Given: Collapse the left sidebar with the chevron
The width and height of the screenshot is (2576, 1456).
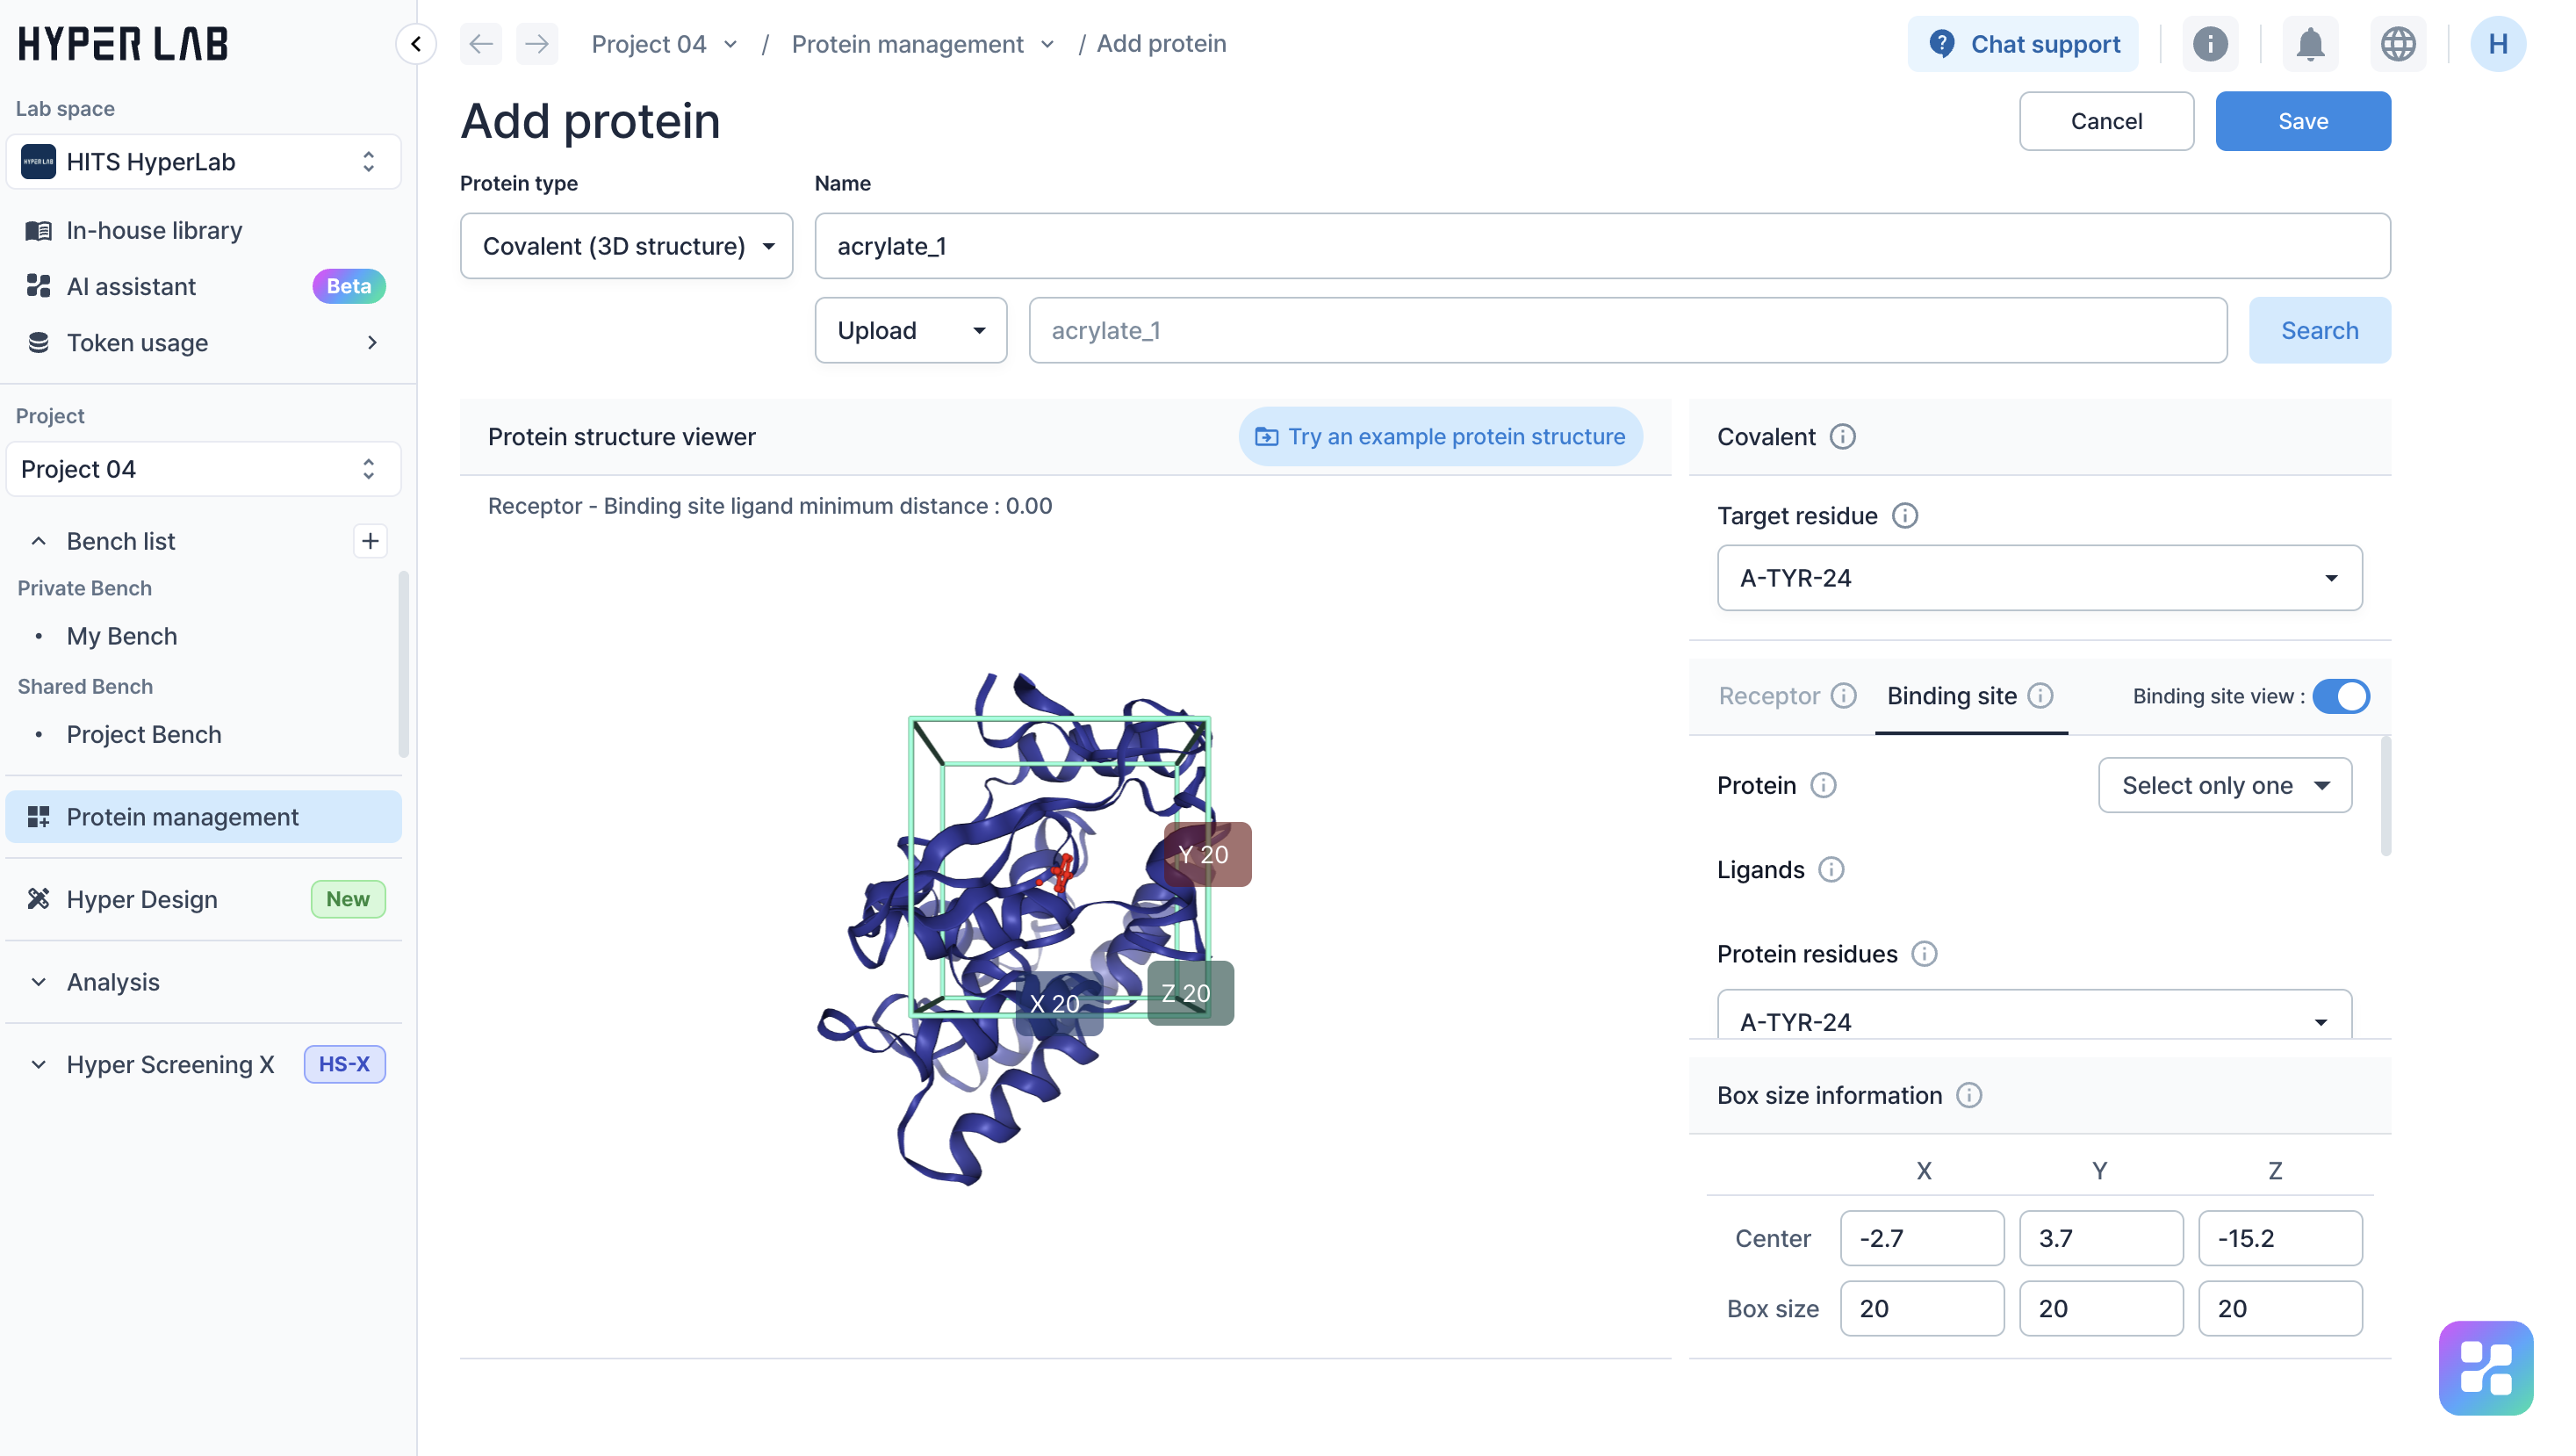Looking at the screenshot, I should tap(416, 44).
